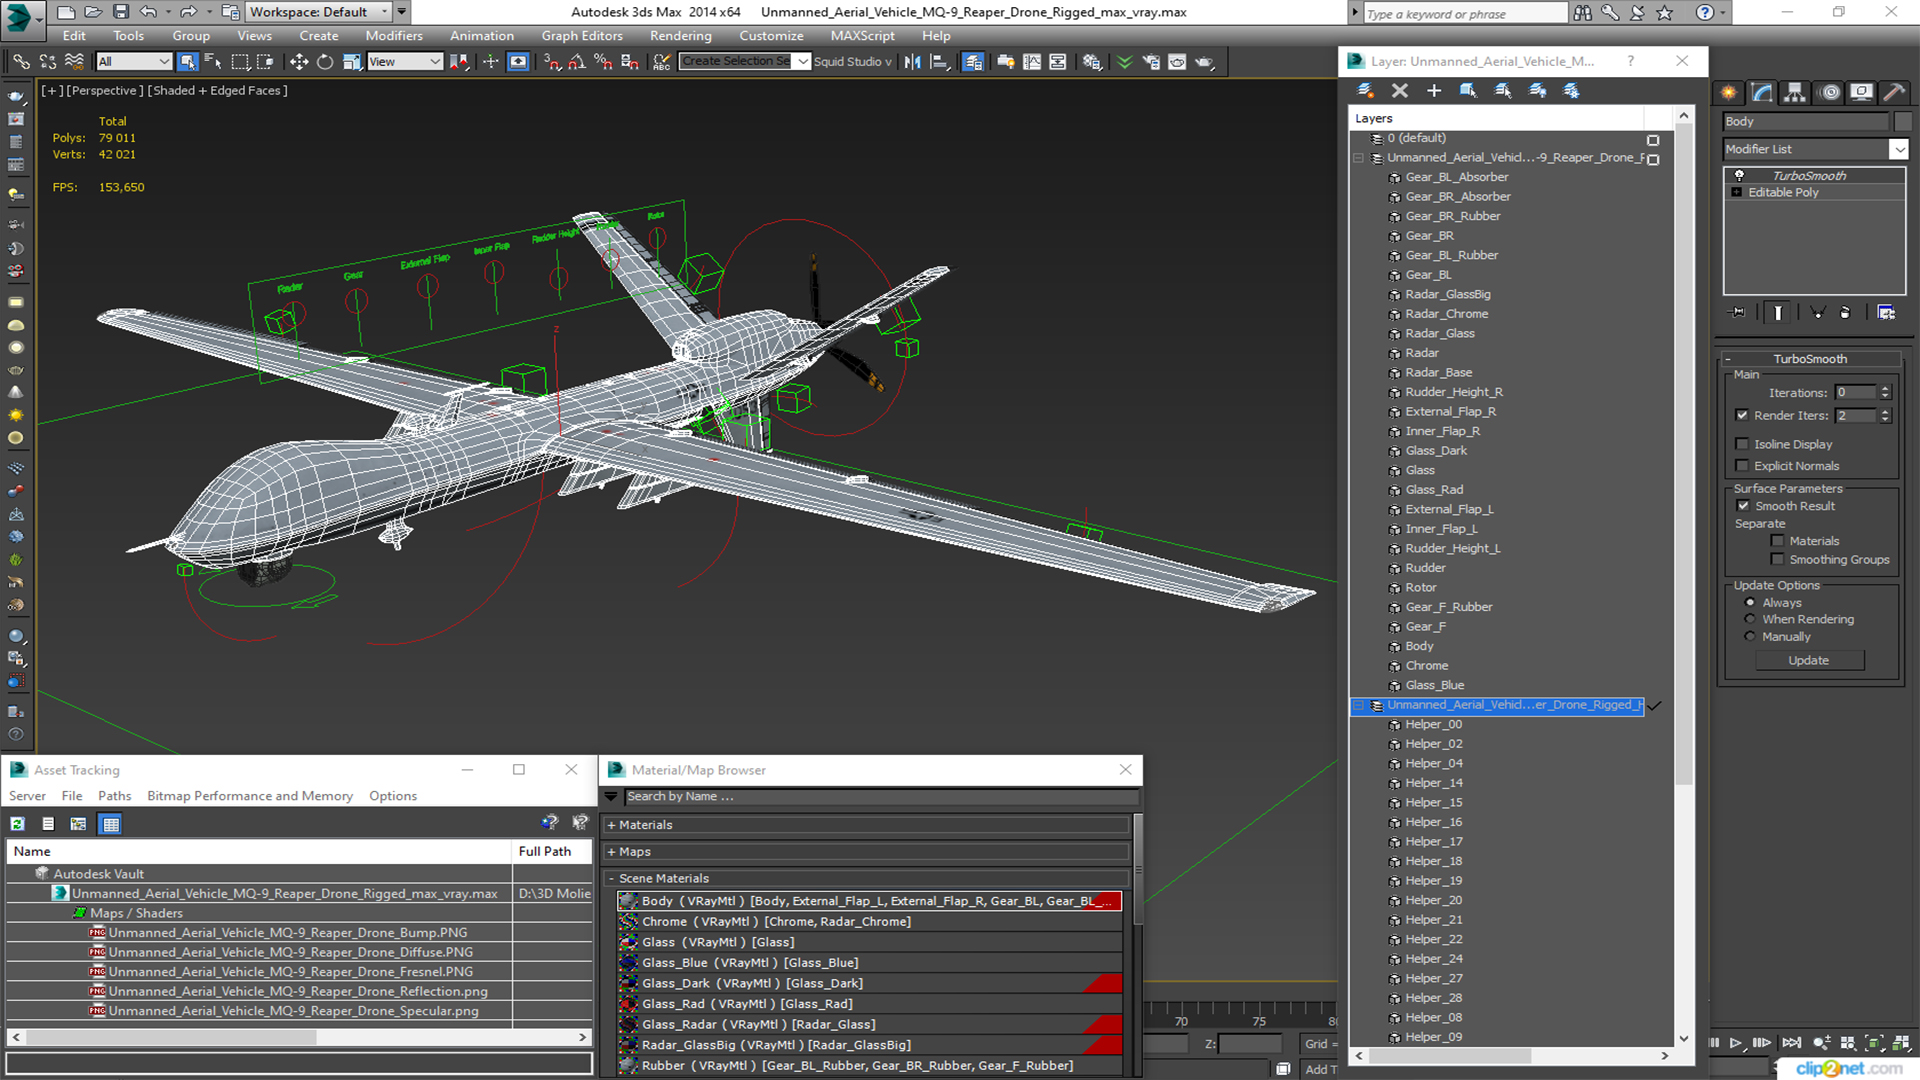Delete highlighted layer with X icon
Image resolution: width=1920 pixels, height=1080 pixels.
tap(1400, 91)
